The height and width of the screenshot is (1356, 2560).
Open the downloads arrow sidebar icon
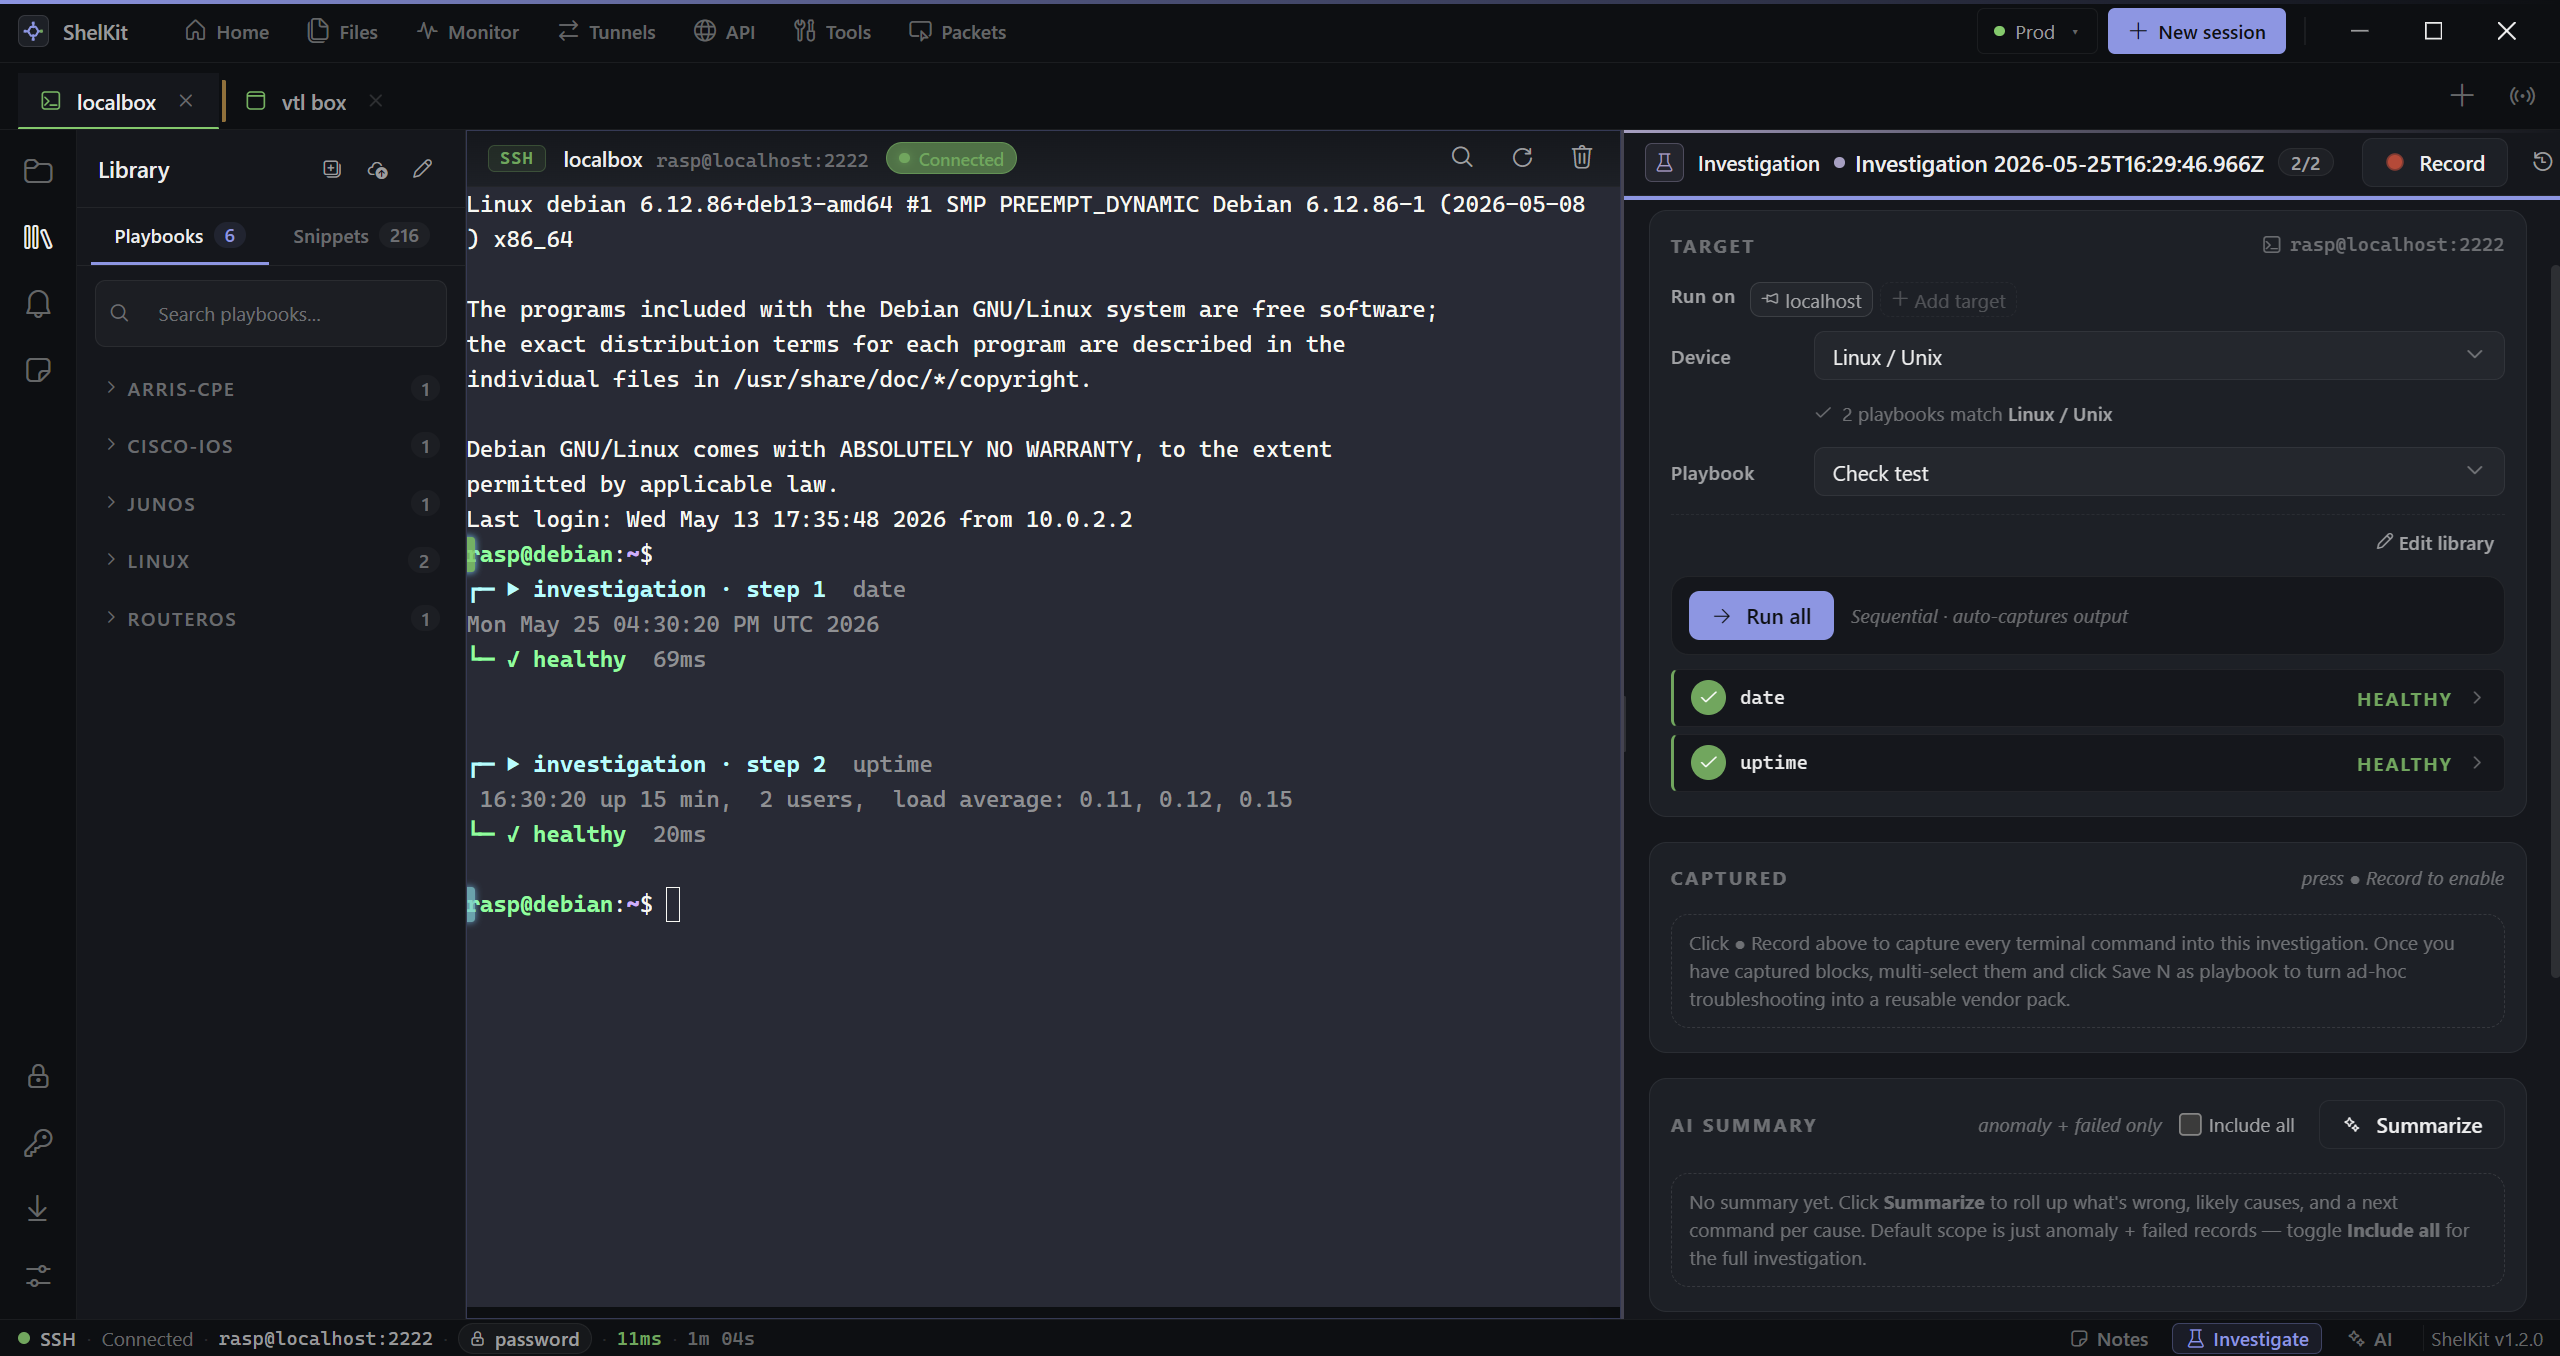pos(38,1209)
